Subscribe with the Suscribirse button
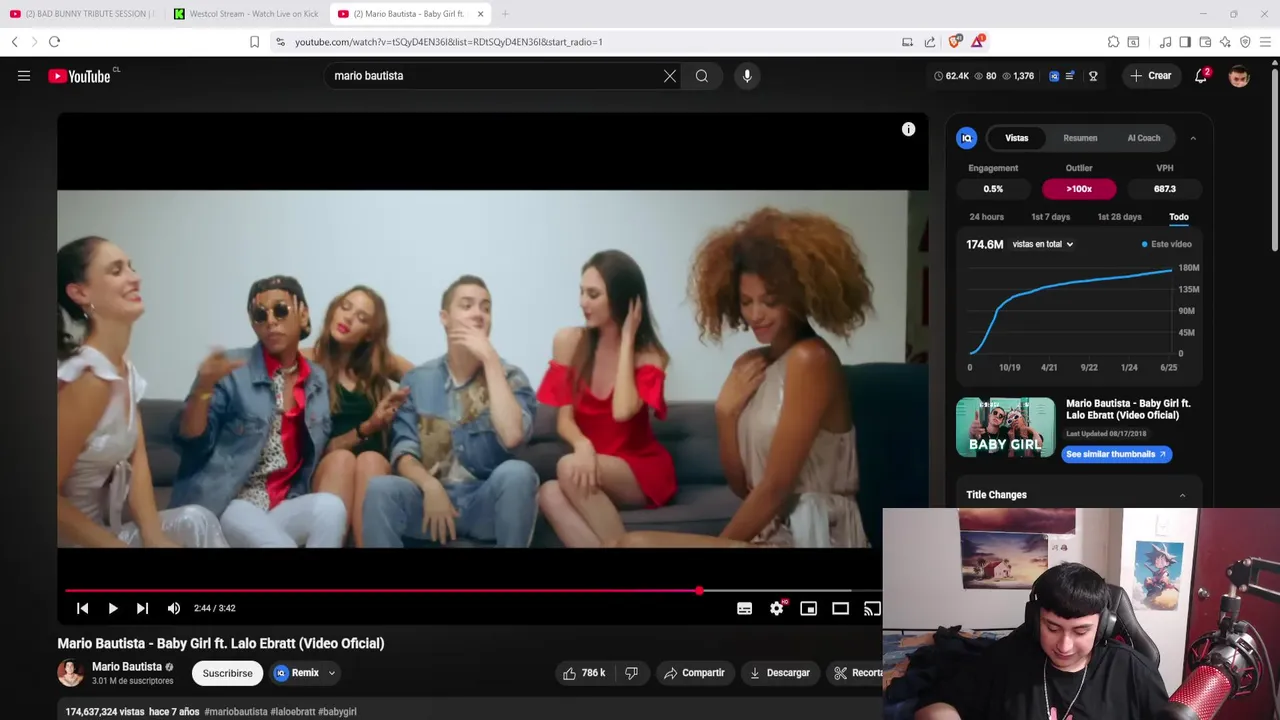The height and width of the screenshot is (720, 1280). (227, 673)
